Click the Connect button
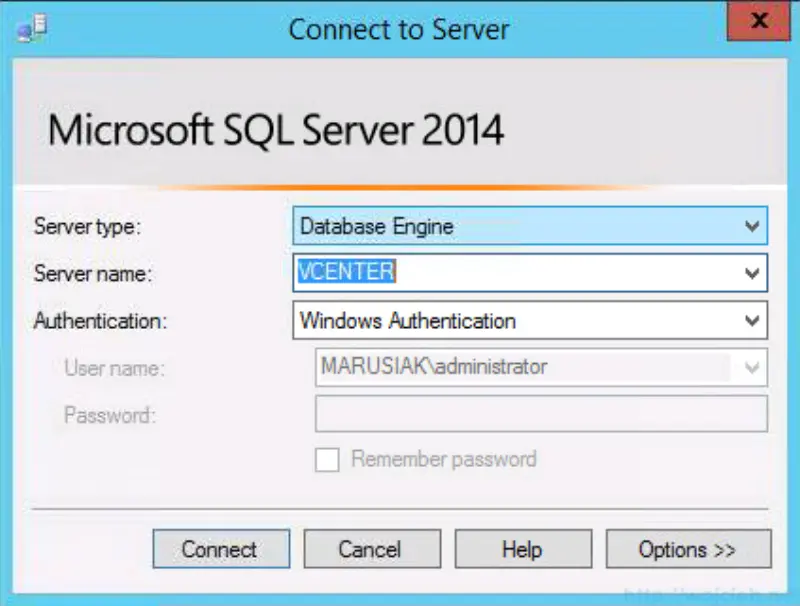Viewport: 800px width, 606px height. pyautogui.click(x=220, y=549)
